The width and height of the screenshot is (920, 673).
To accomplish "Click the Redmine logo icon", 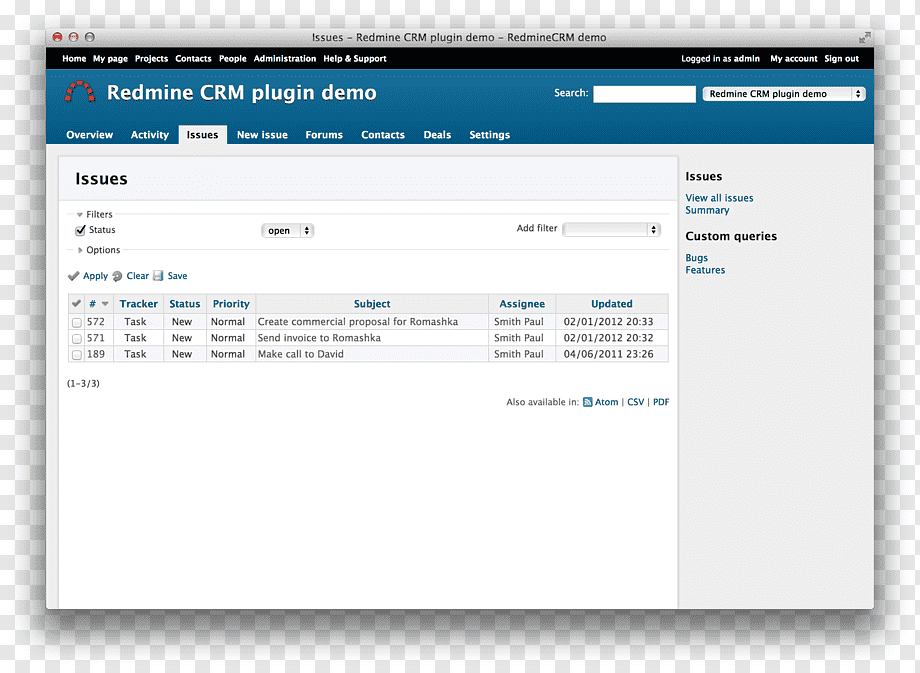I will click(x=80, y=92).
